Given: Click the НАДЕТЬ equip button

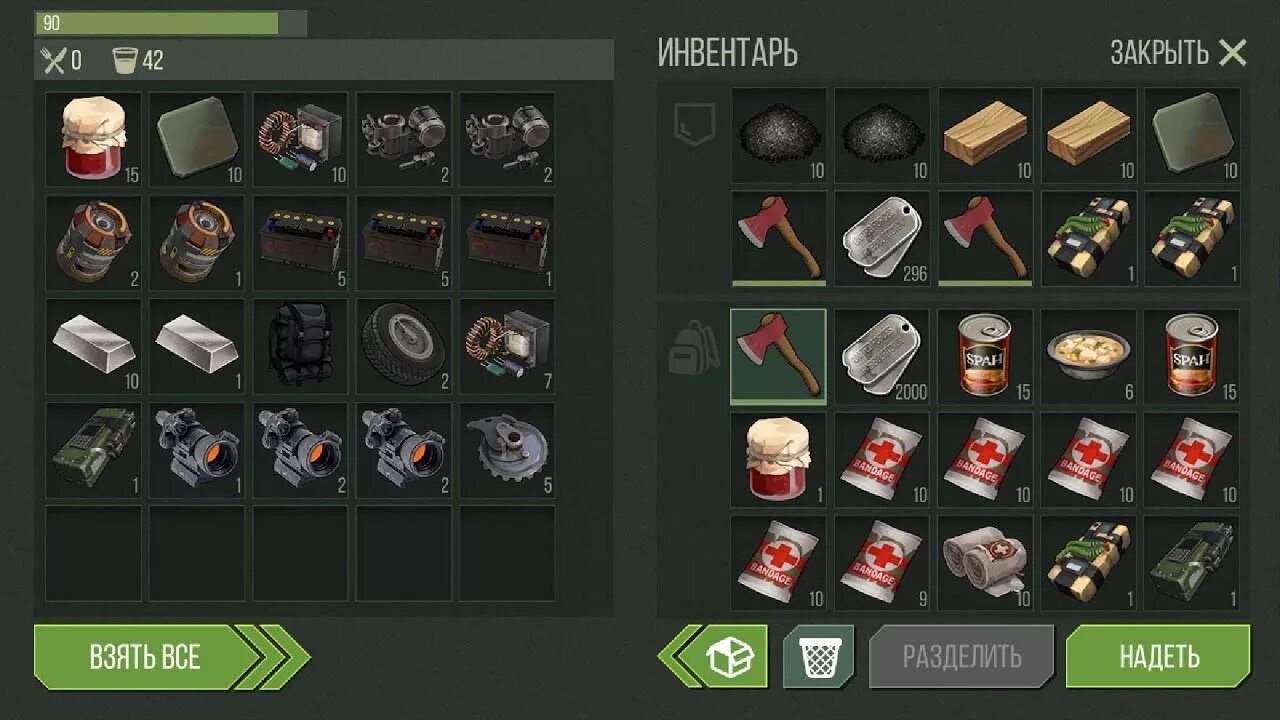Looking at the screenshot, I should tap(1158, 657).
